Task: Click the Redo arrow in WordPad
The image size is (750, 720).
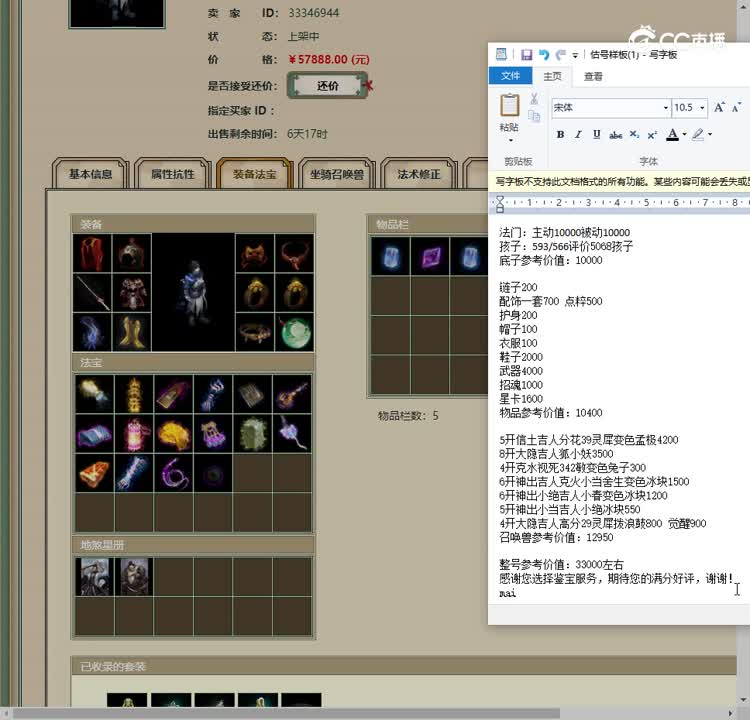Action: (561, 55)
